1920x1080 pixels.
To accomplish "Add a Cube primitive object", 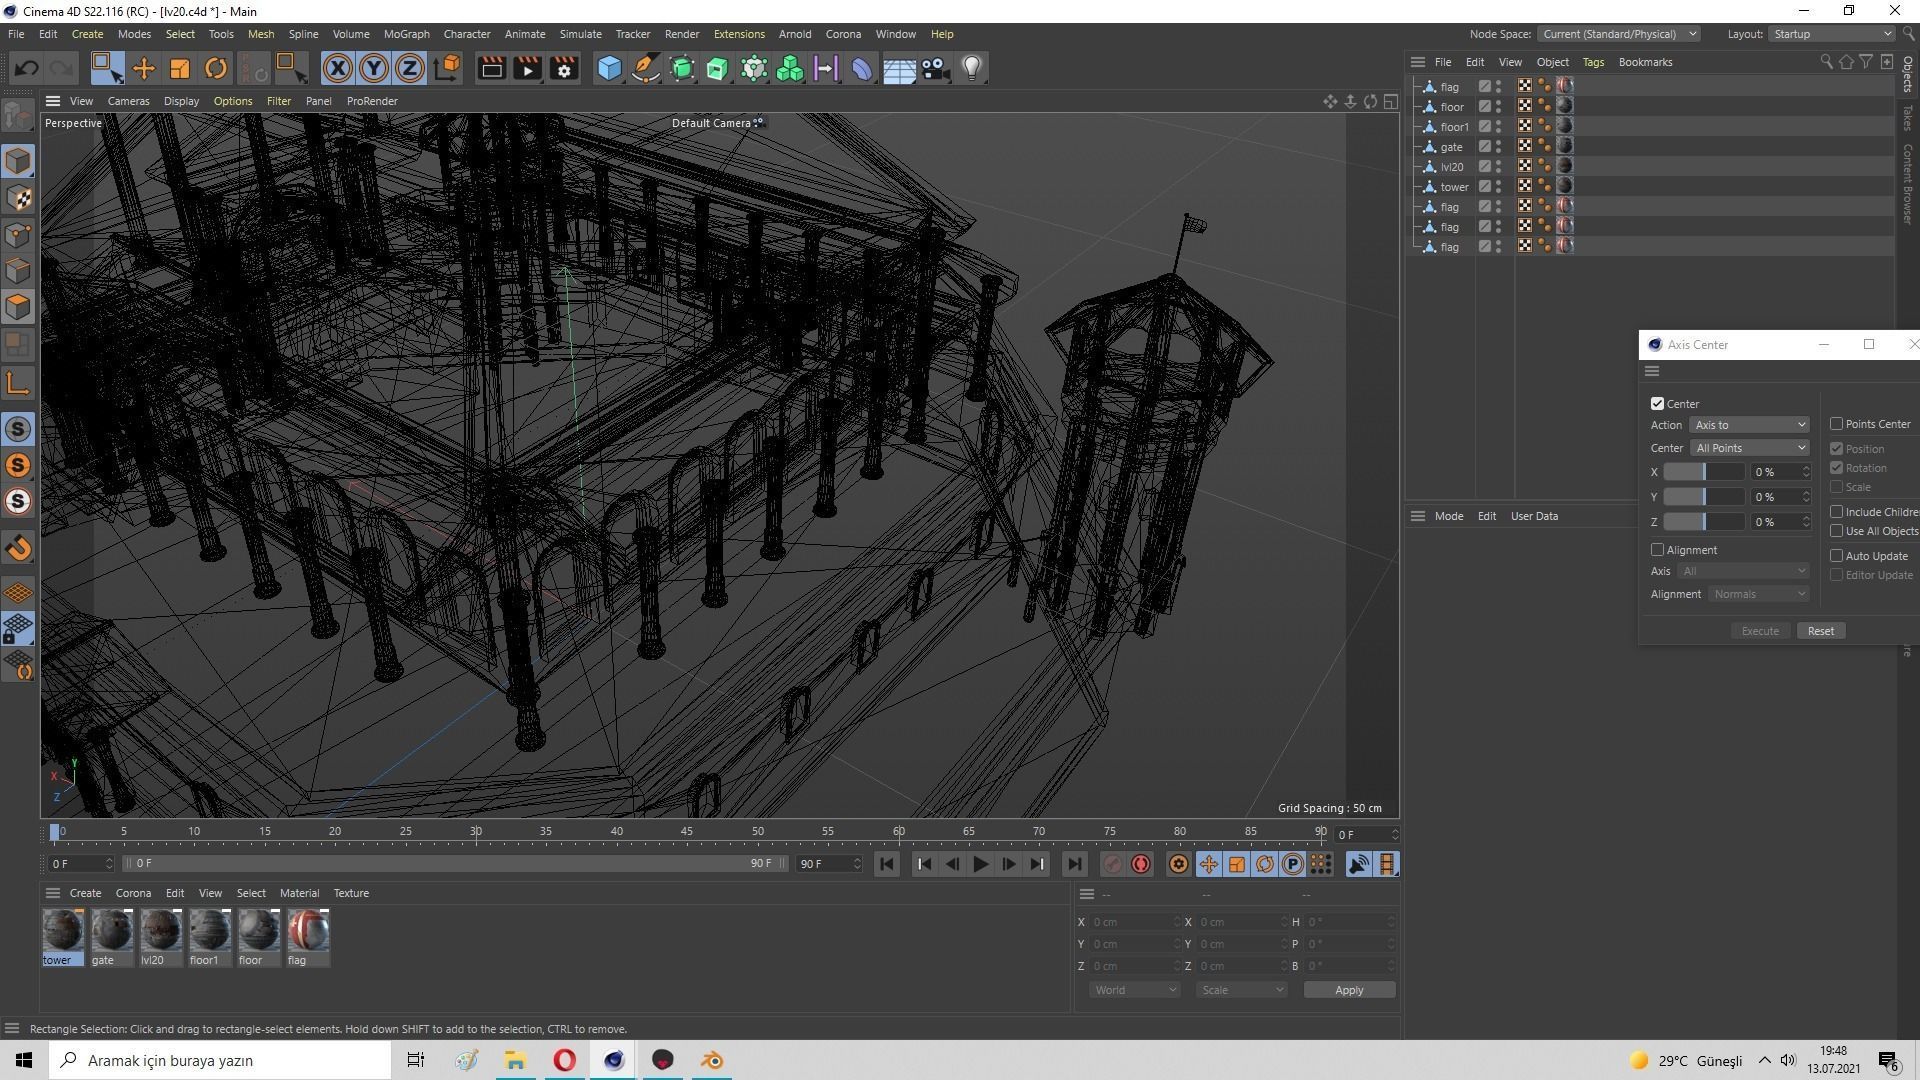I will point(609,68).
